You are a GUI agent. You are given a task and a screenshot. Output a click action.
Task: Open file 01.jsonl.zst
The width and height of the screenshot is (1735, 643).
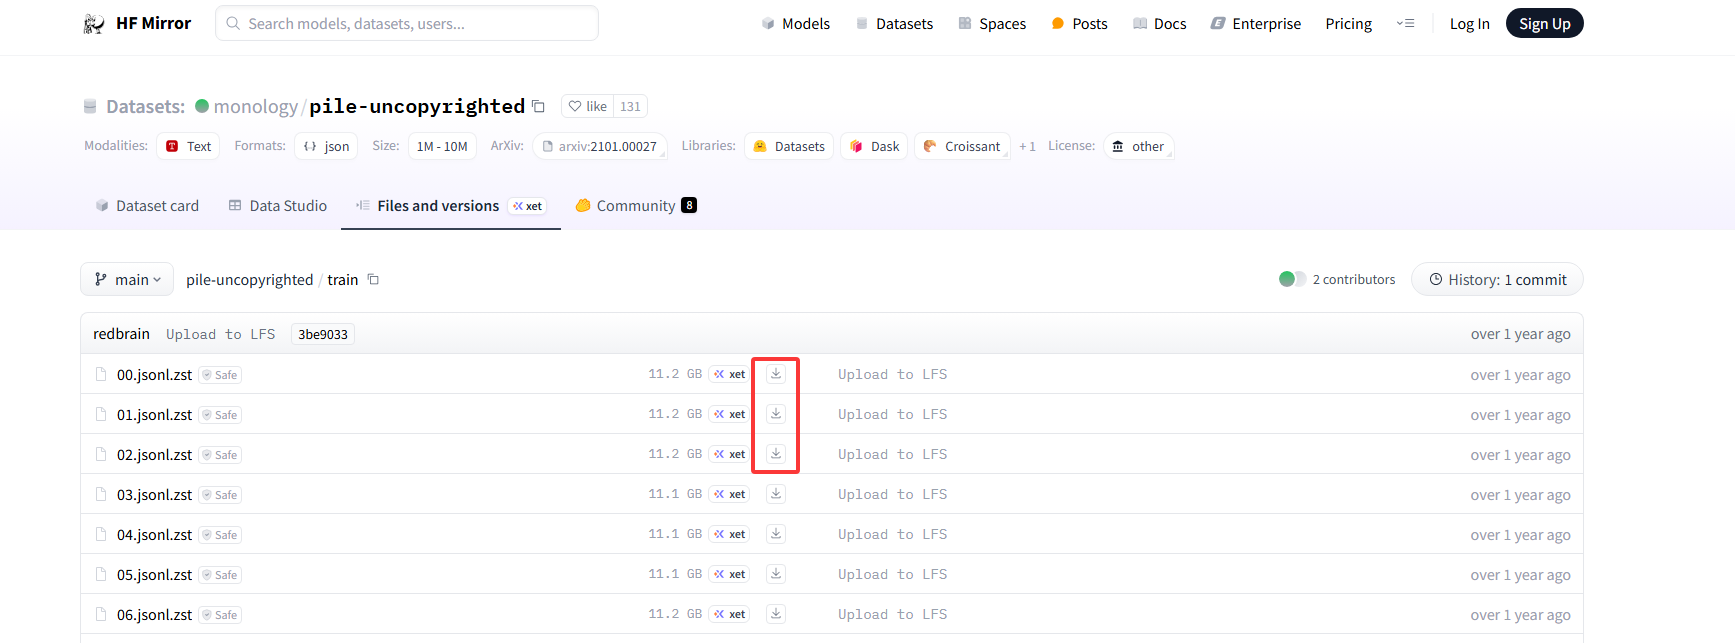click(154, 415)
